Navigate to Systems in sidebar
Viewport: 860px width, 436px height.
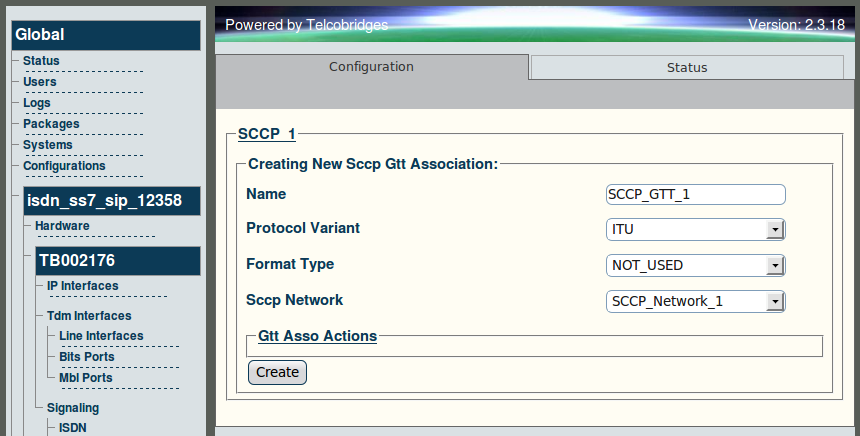tap(48, 145)
